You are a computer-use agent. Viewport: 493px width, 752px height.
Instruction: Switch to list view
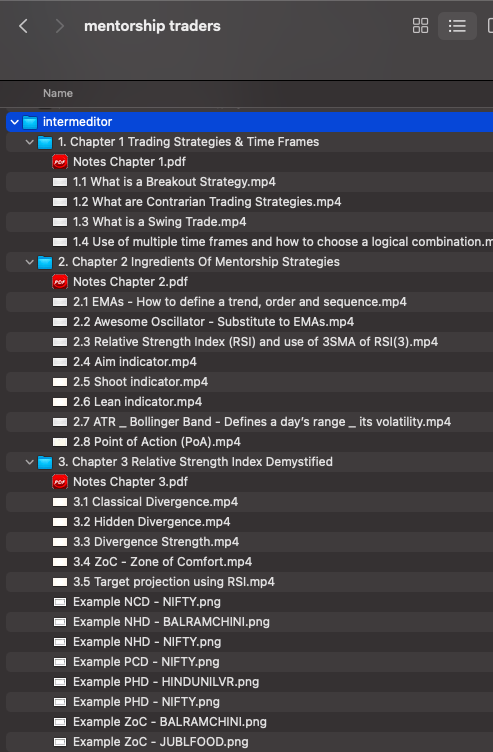click(x=457, y=26)
